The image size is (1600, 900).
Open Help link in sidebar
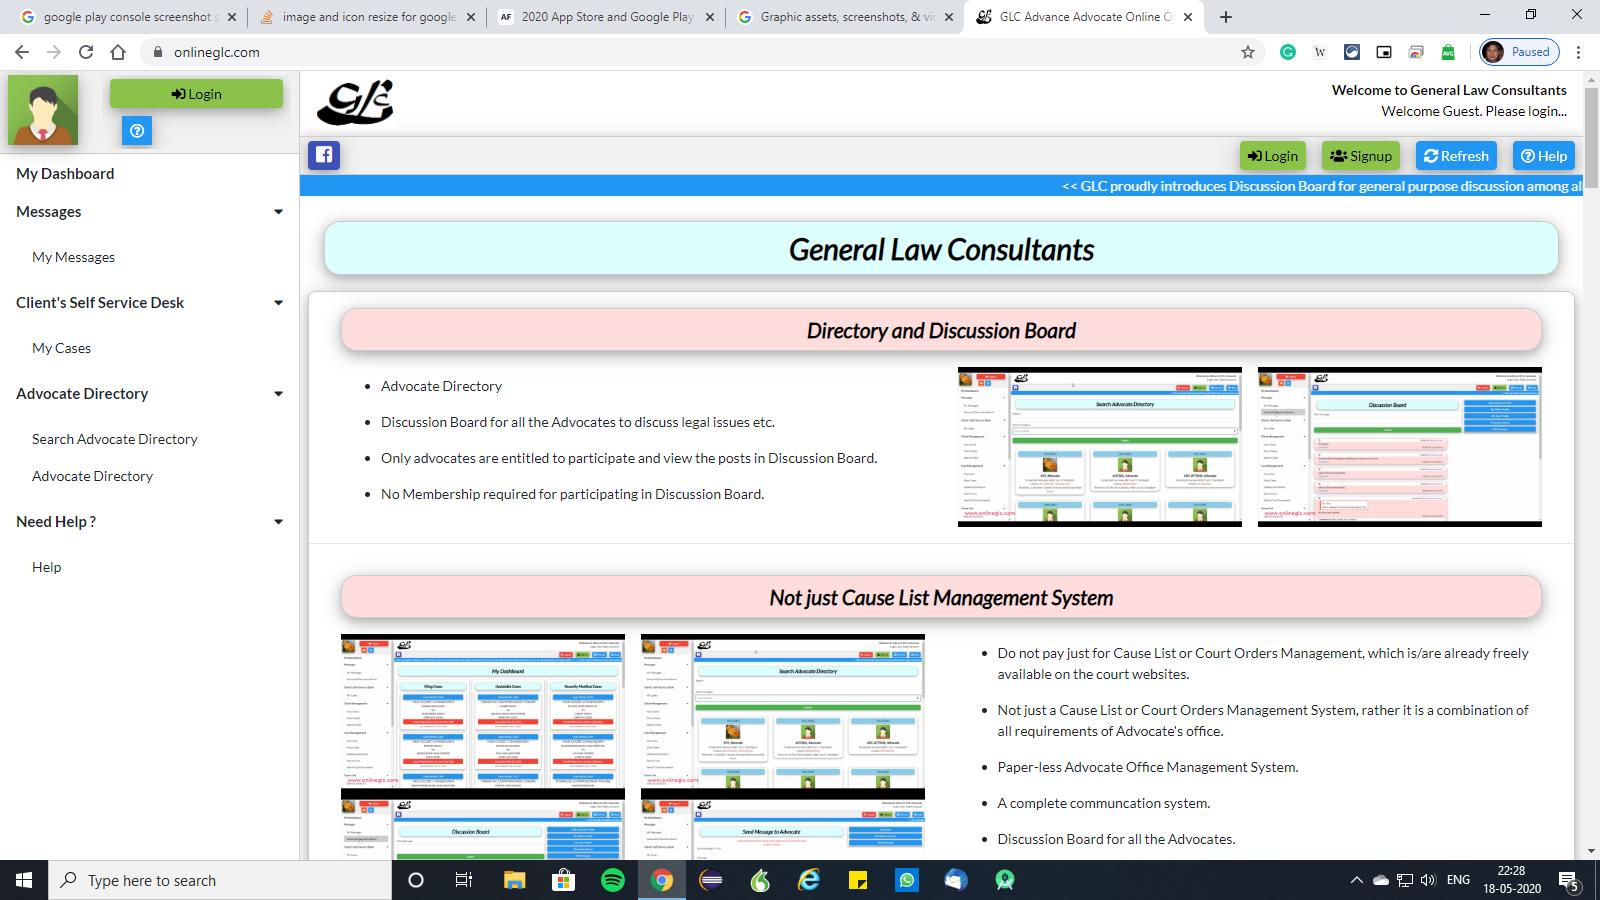click(x=46, y=567)
